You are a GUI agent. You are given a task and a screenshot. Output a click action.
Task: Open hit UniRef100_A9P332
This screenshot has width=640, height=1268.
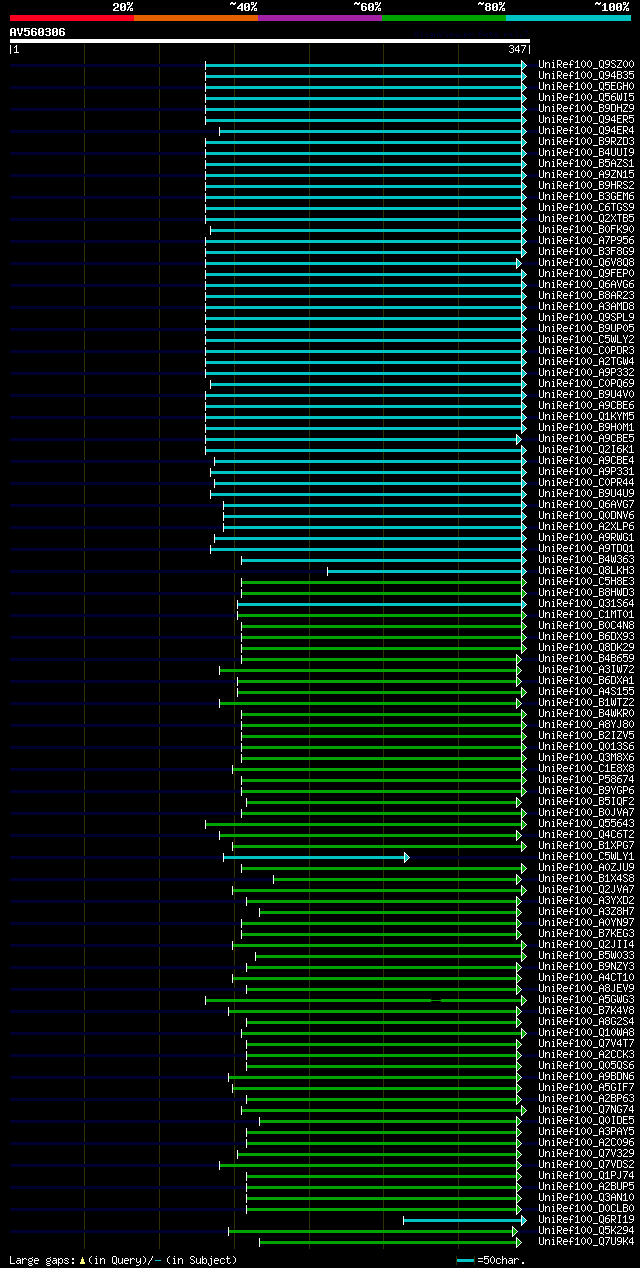[x=586, y=372]
